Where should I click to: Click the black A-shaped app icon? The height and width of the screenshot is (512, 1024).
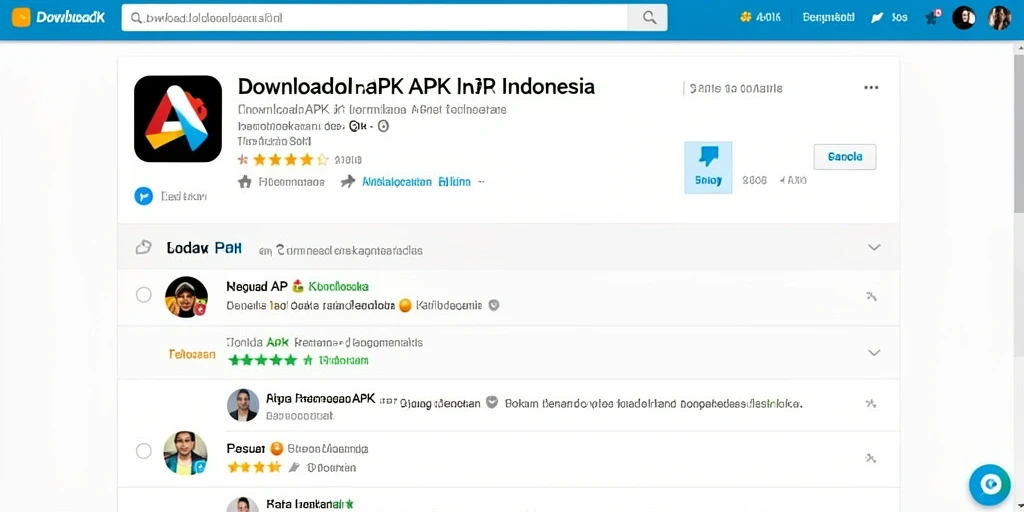pyautogui.click(x=178, y=119)
